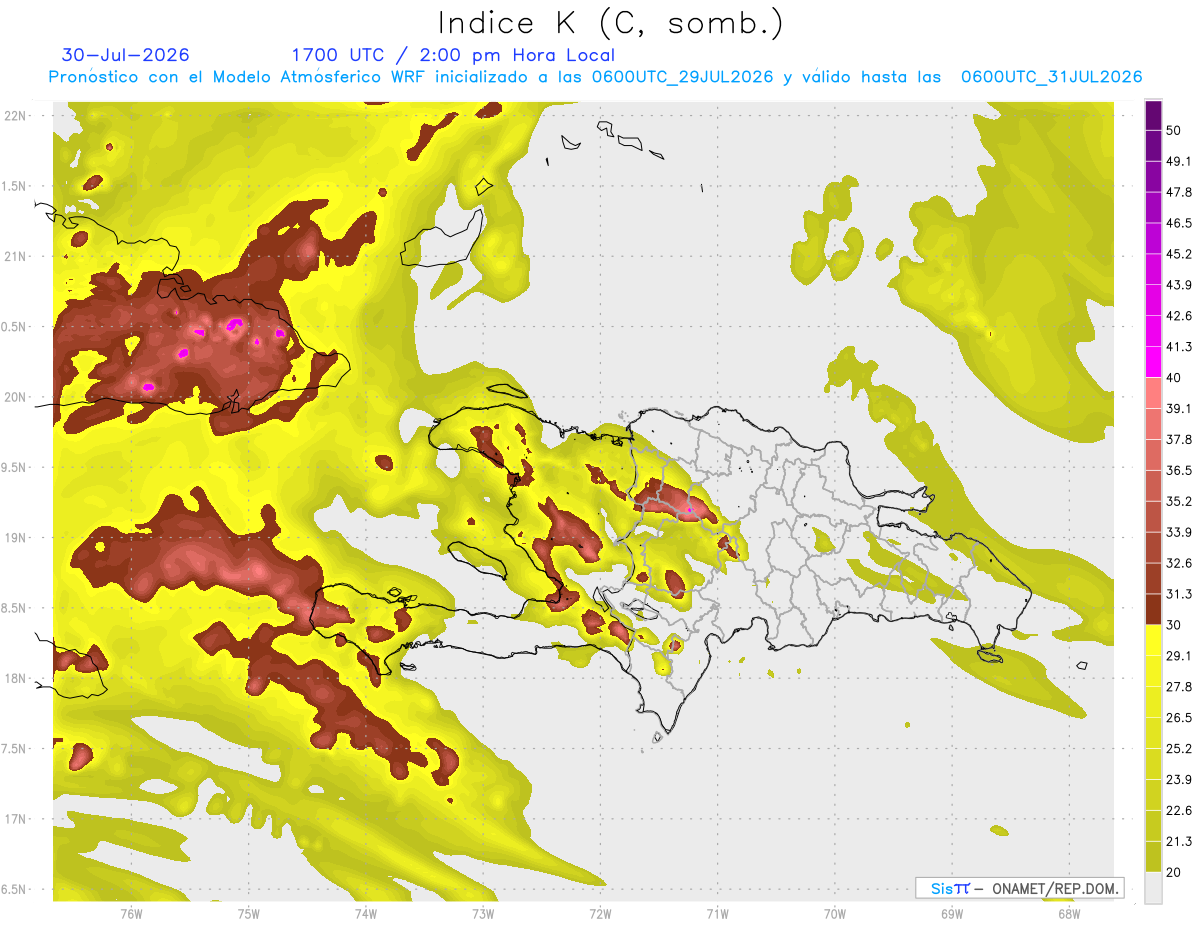This screenshot has height=927, width=1200.
Task: Click the gray color bar segment below 20
Action: [x=1153, y=887]
